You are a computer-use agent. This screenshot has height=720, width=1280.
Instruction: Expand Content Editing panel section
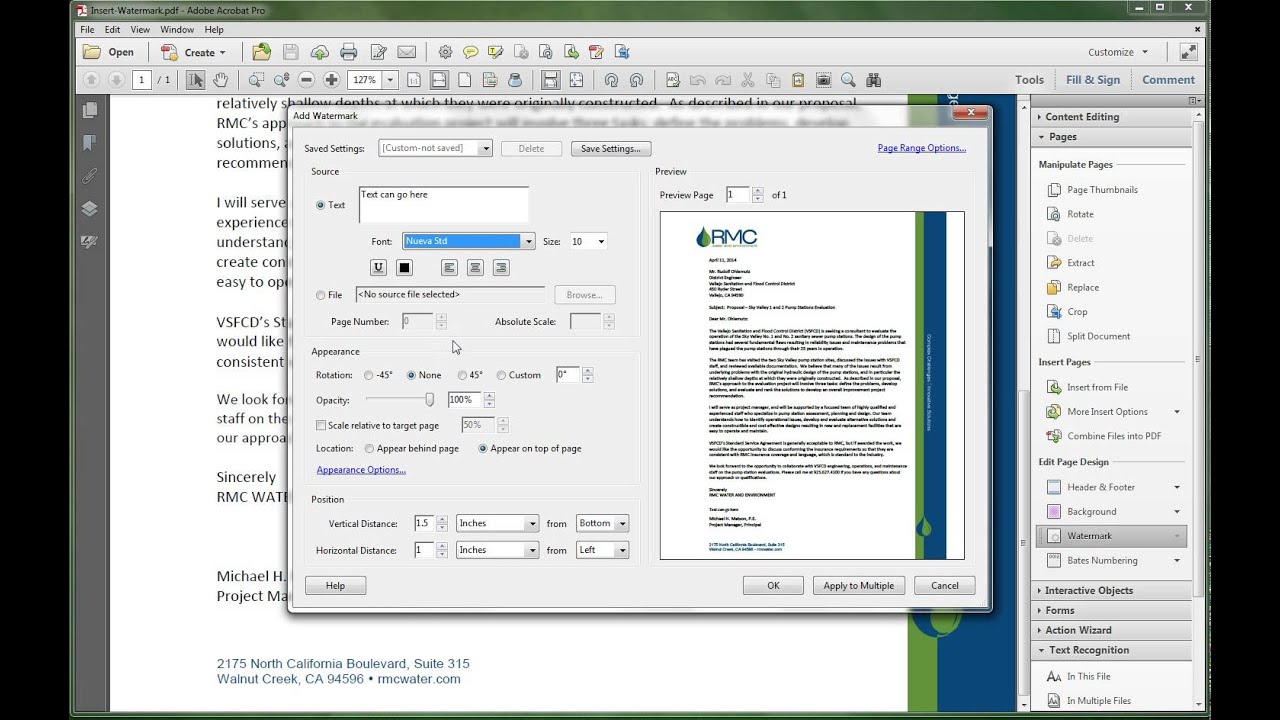(x=1040, y=117)
